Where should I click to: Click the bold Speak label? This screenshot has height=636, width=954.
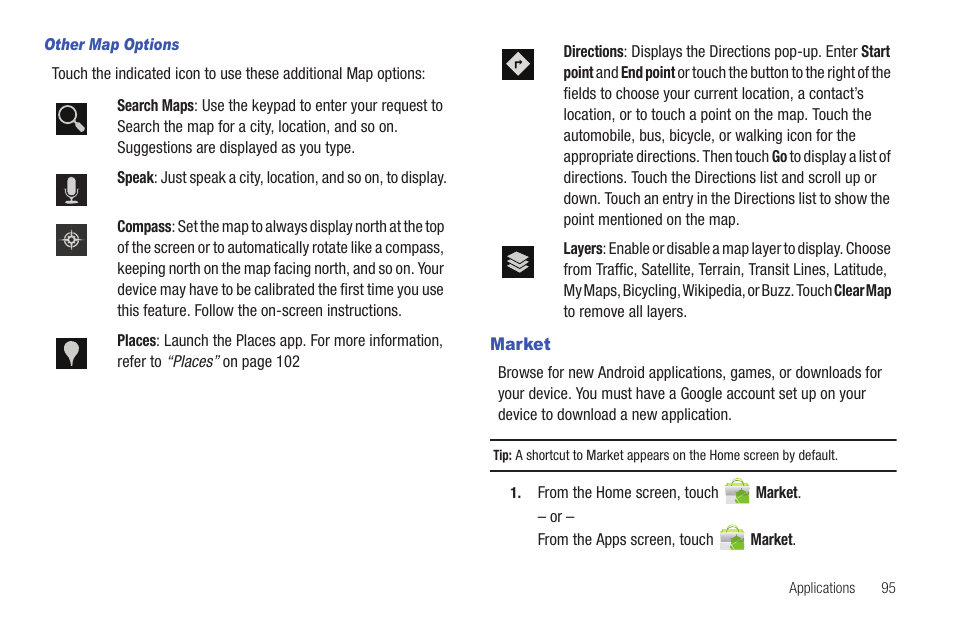135,178
